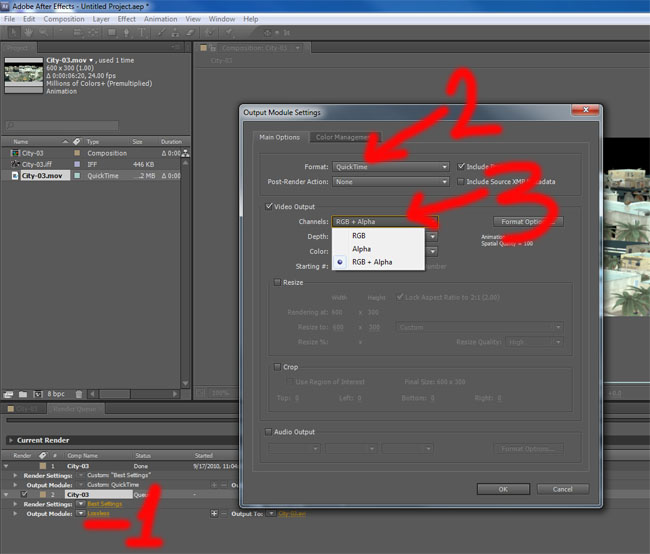Open the Post-Render Action dropdown
650x554 pixels.
click(x=390, y=182)
